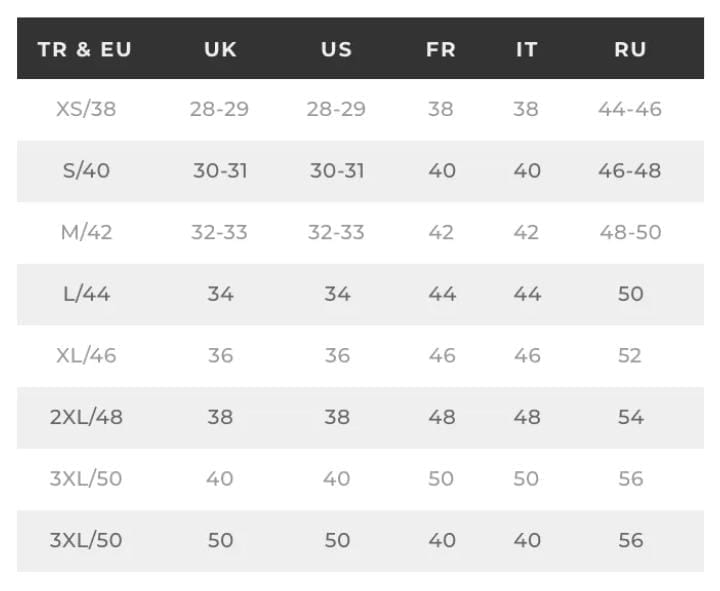720x591 pixels.
Task: Click the RU value 44-46
Action: click(x=630, y=109)
